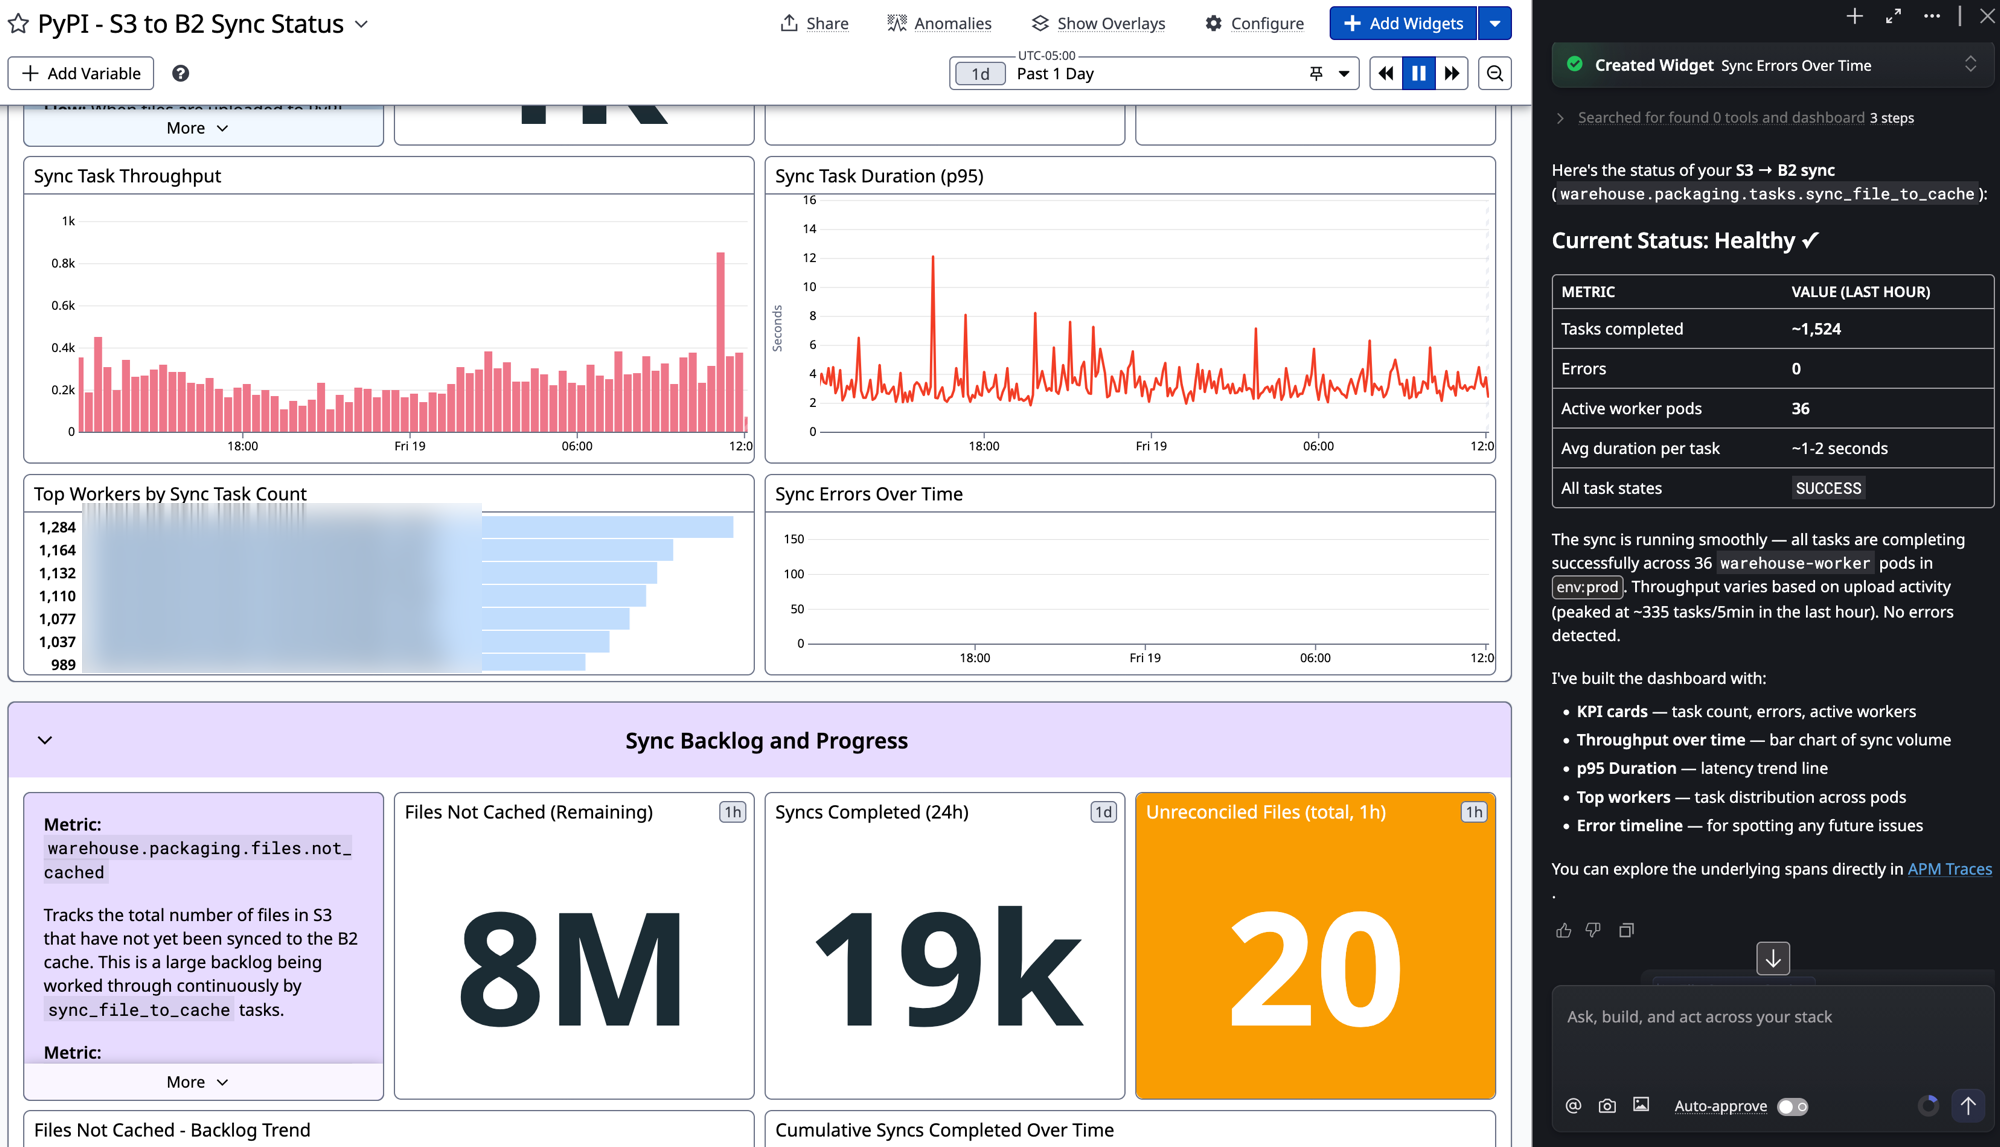The width and height of the screenshot is (2000, 1147).
Task: Give thumbs down to the response
Action: pyautogui.click(x=1593, y=930)
